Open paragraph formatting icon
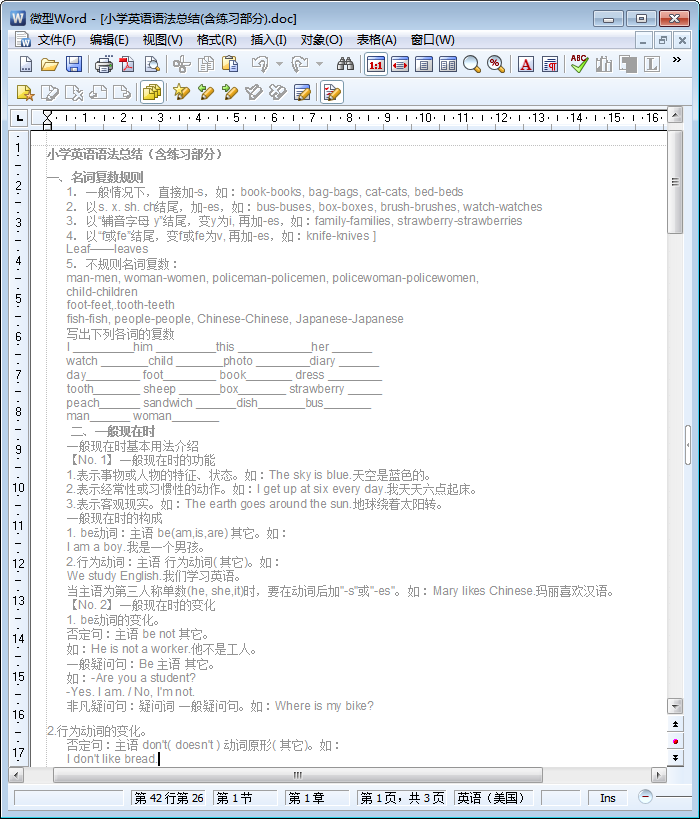This screenshot has height=819, width=700. point(550,64)
